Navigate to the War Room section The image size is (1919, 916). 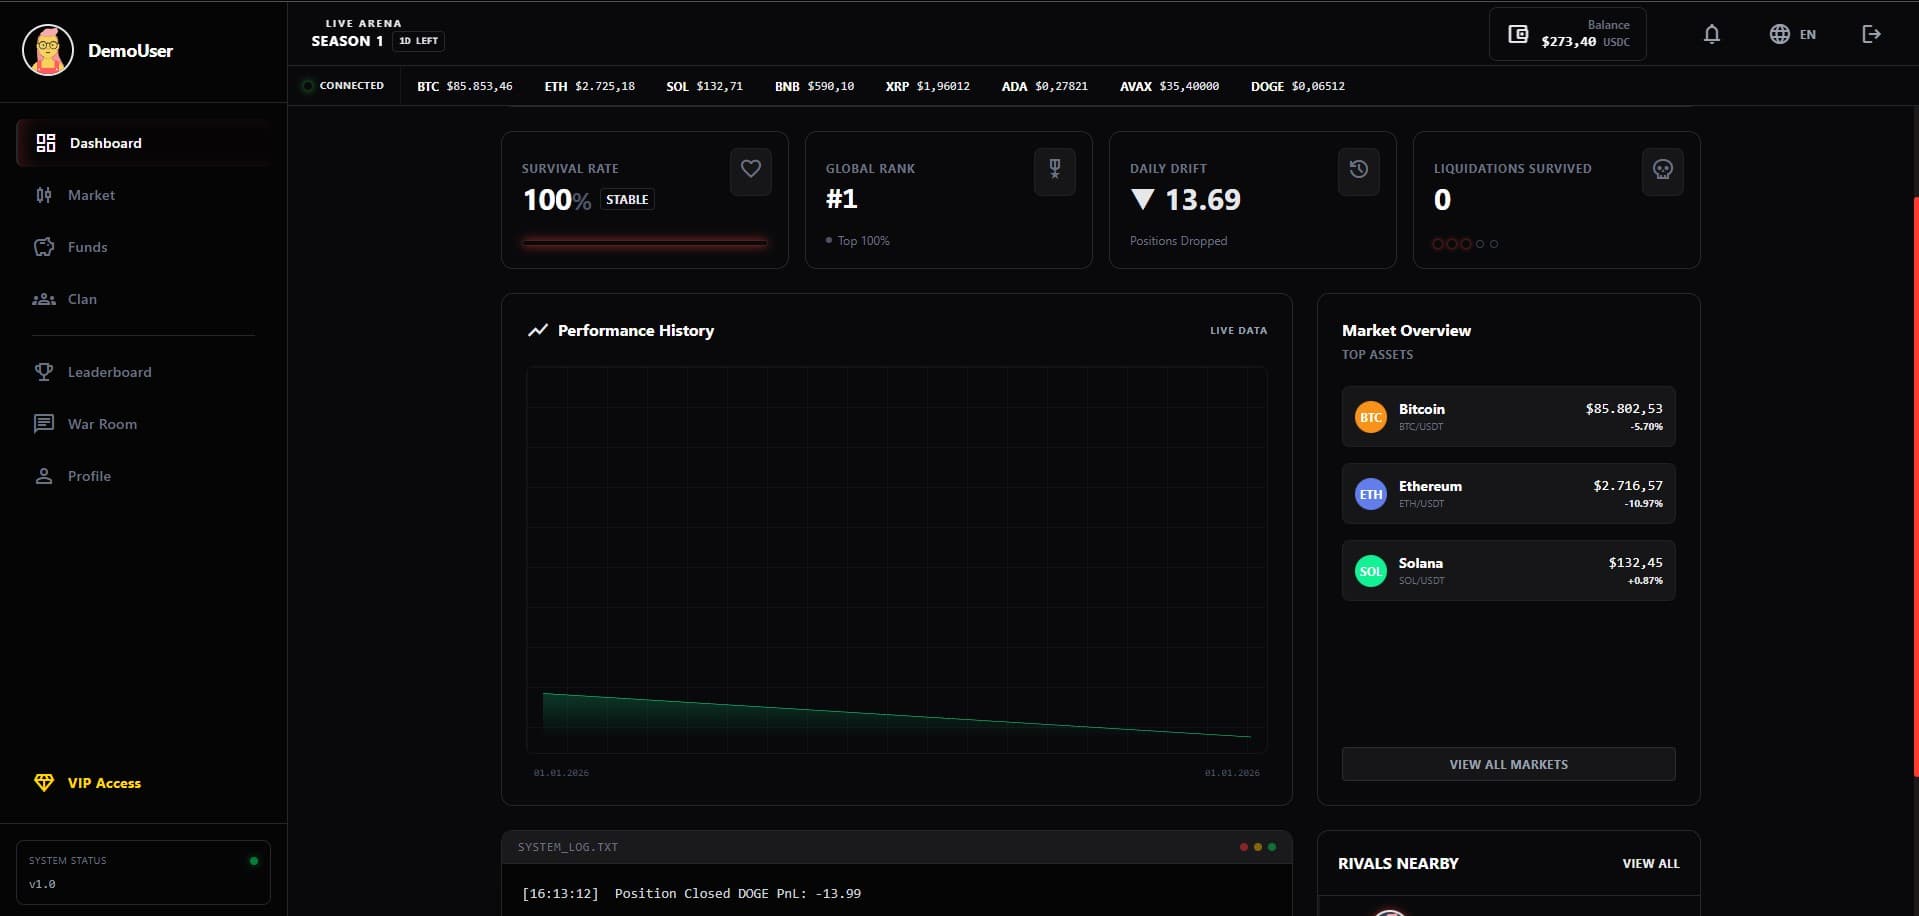[x=101, y=424]
